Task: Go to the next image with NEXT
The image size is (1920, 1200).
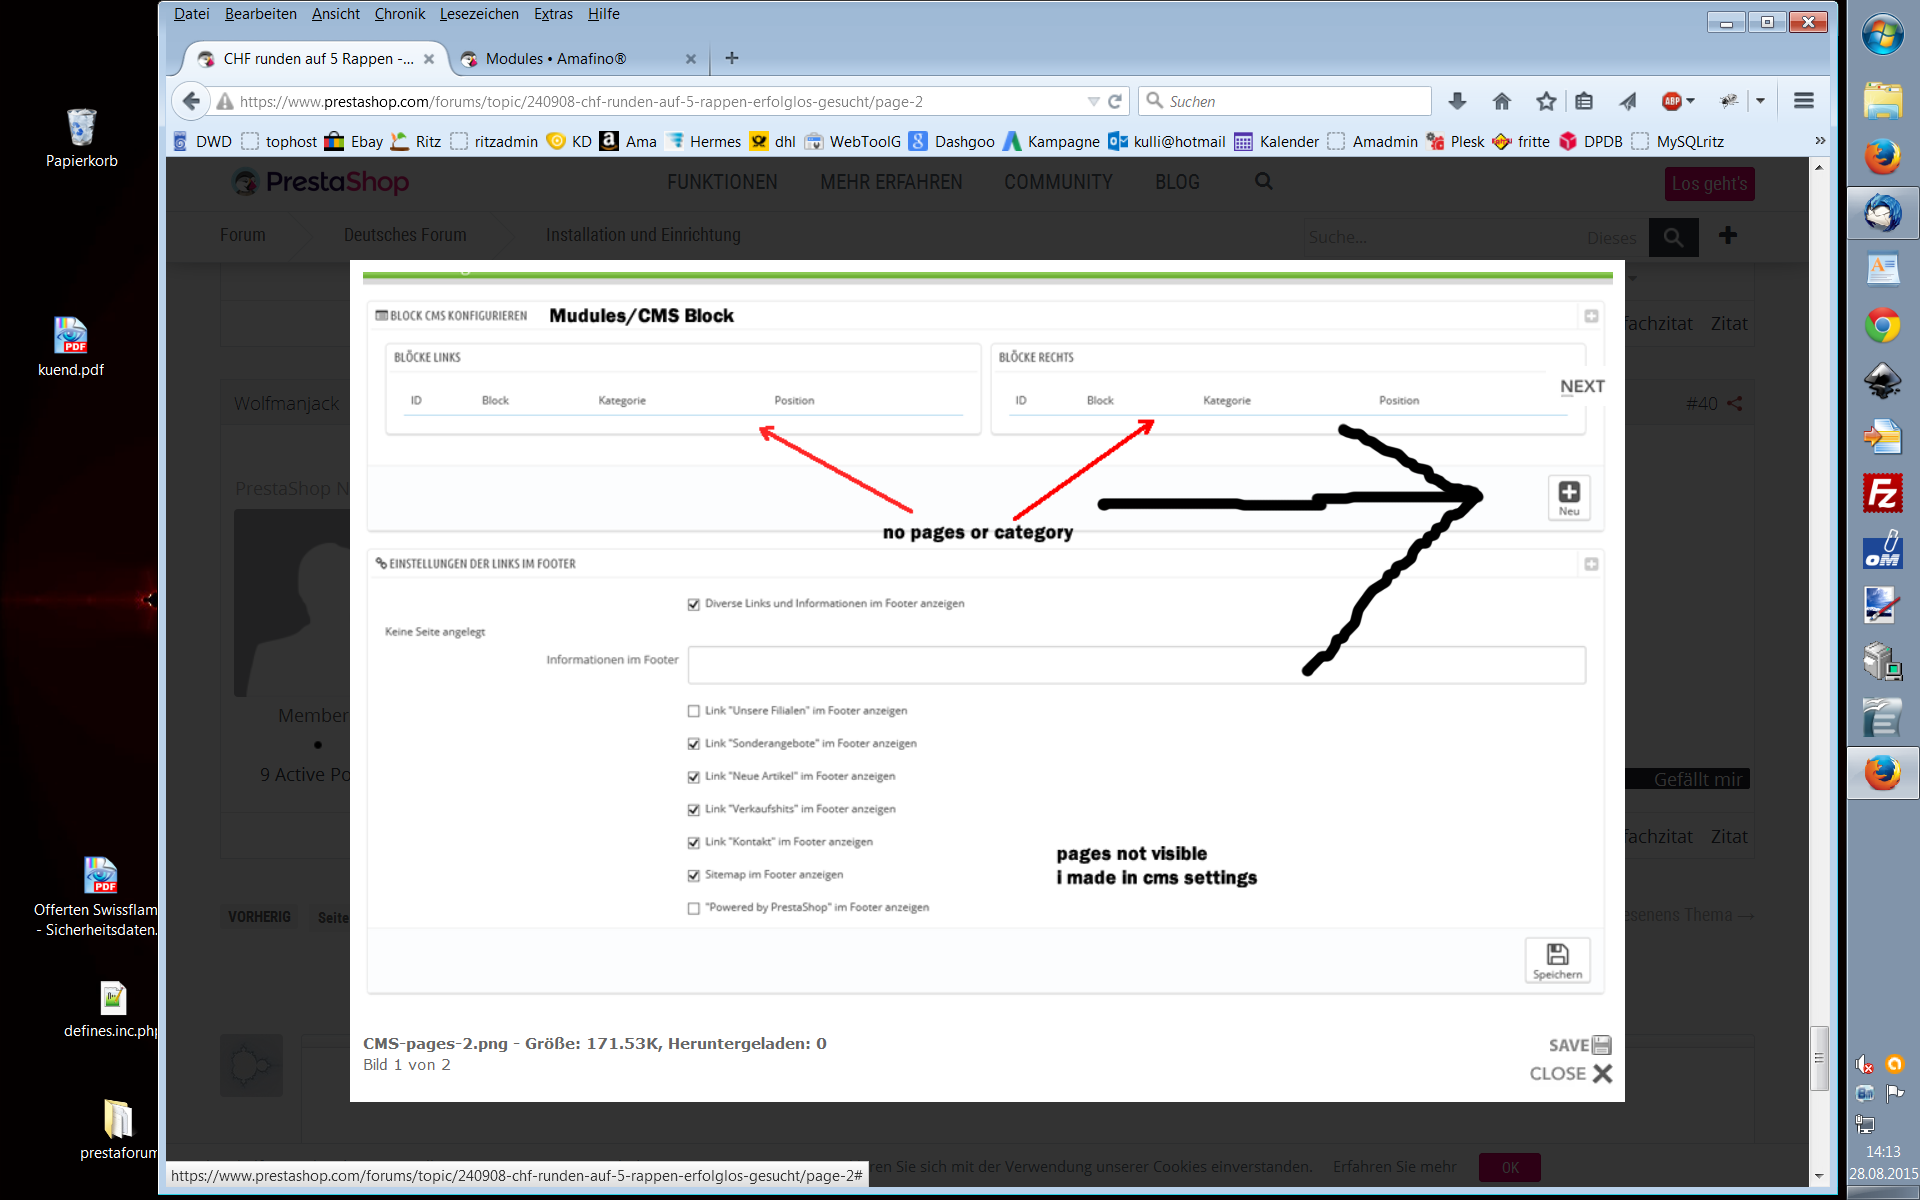Action: tap(1582, 386)
